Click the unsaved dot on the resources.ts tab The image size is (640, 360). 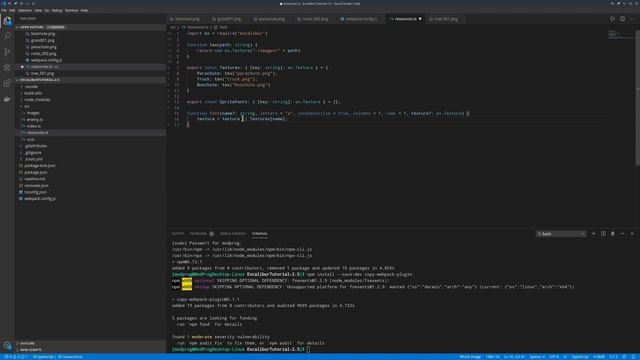[x=420, y=19]
